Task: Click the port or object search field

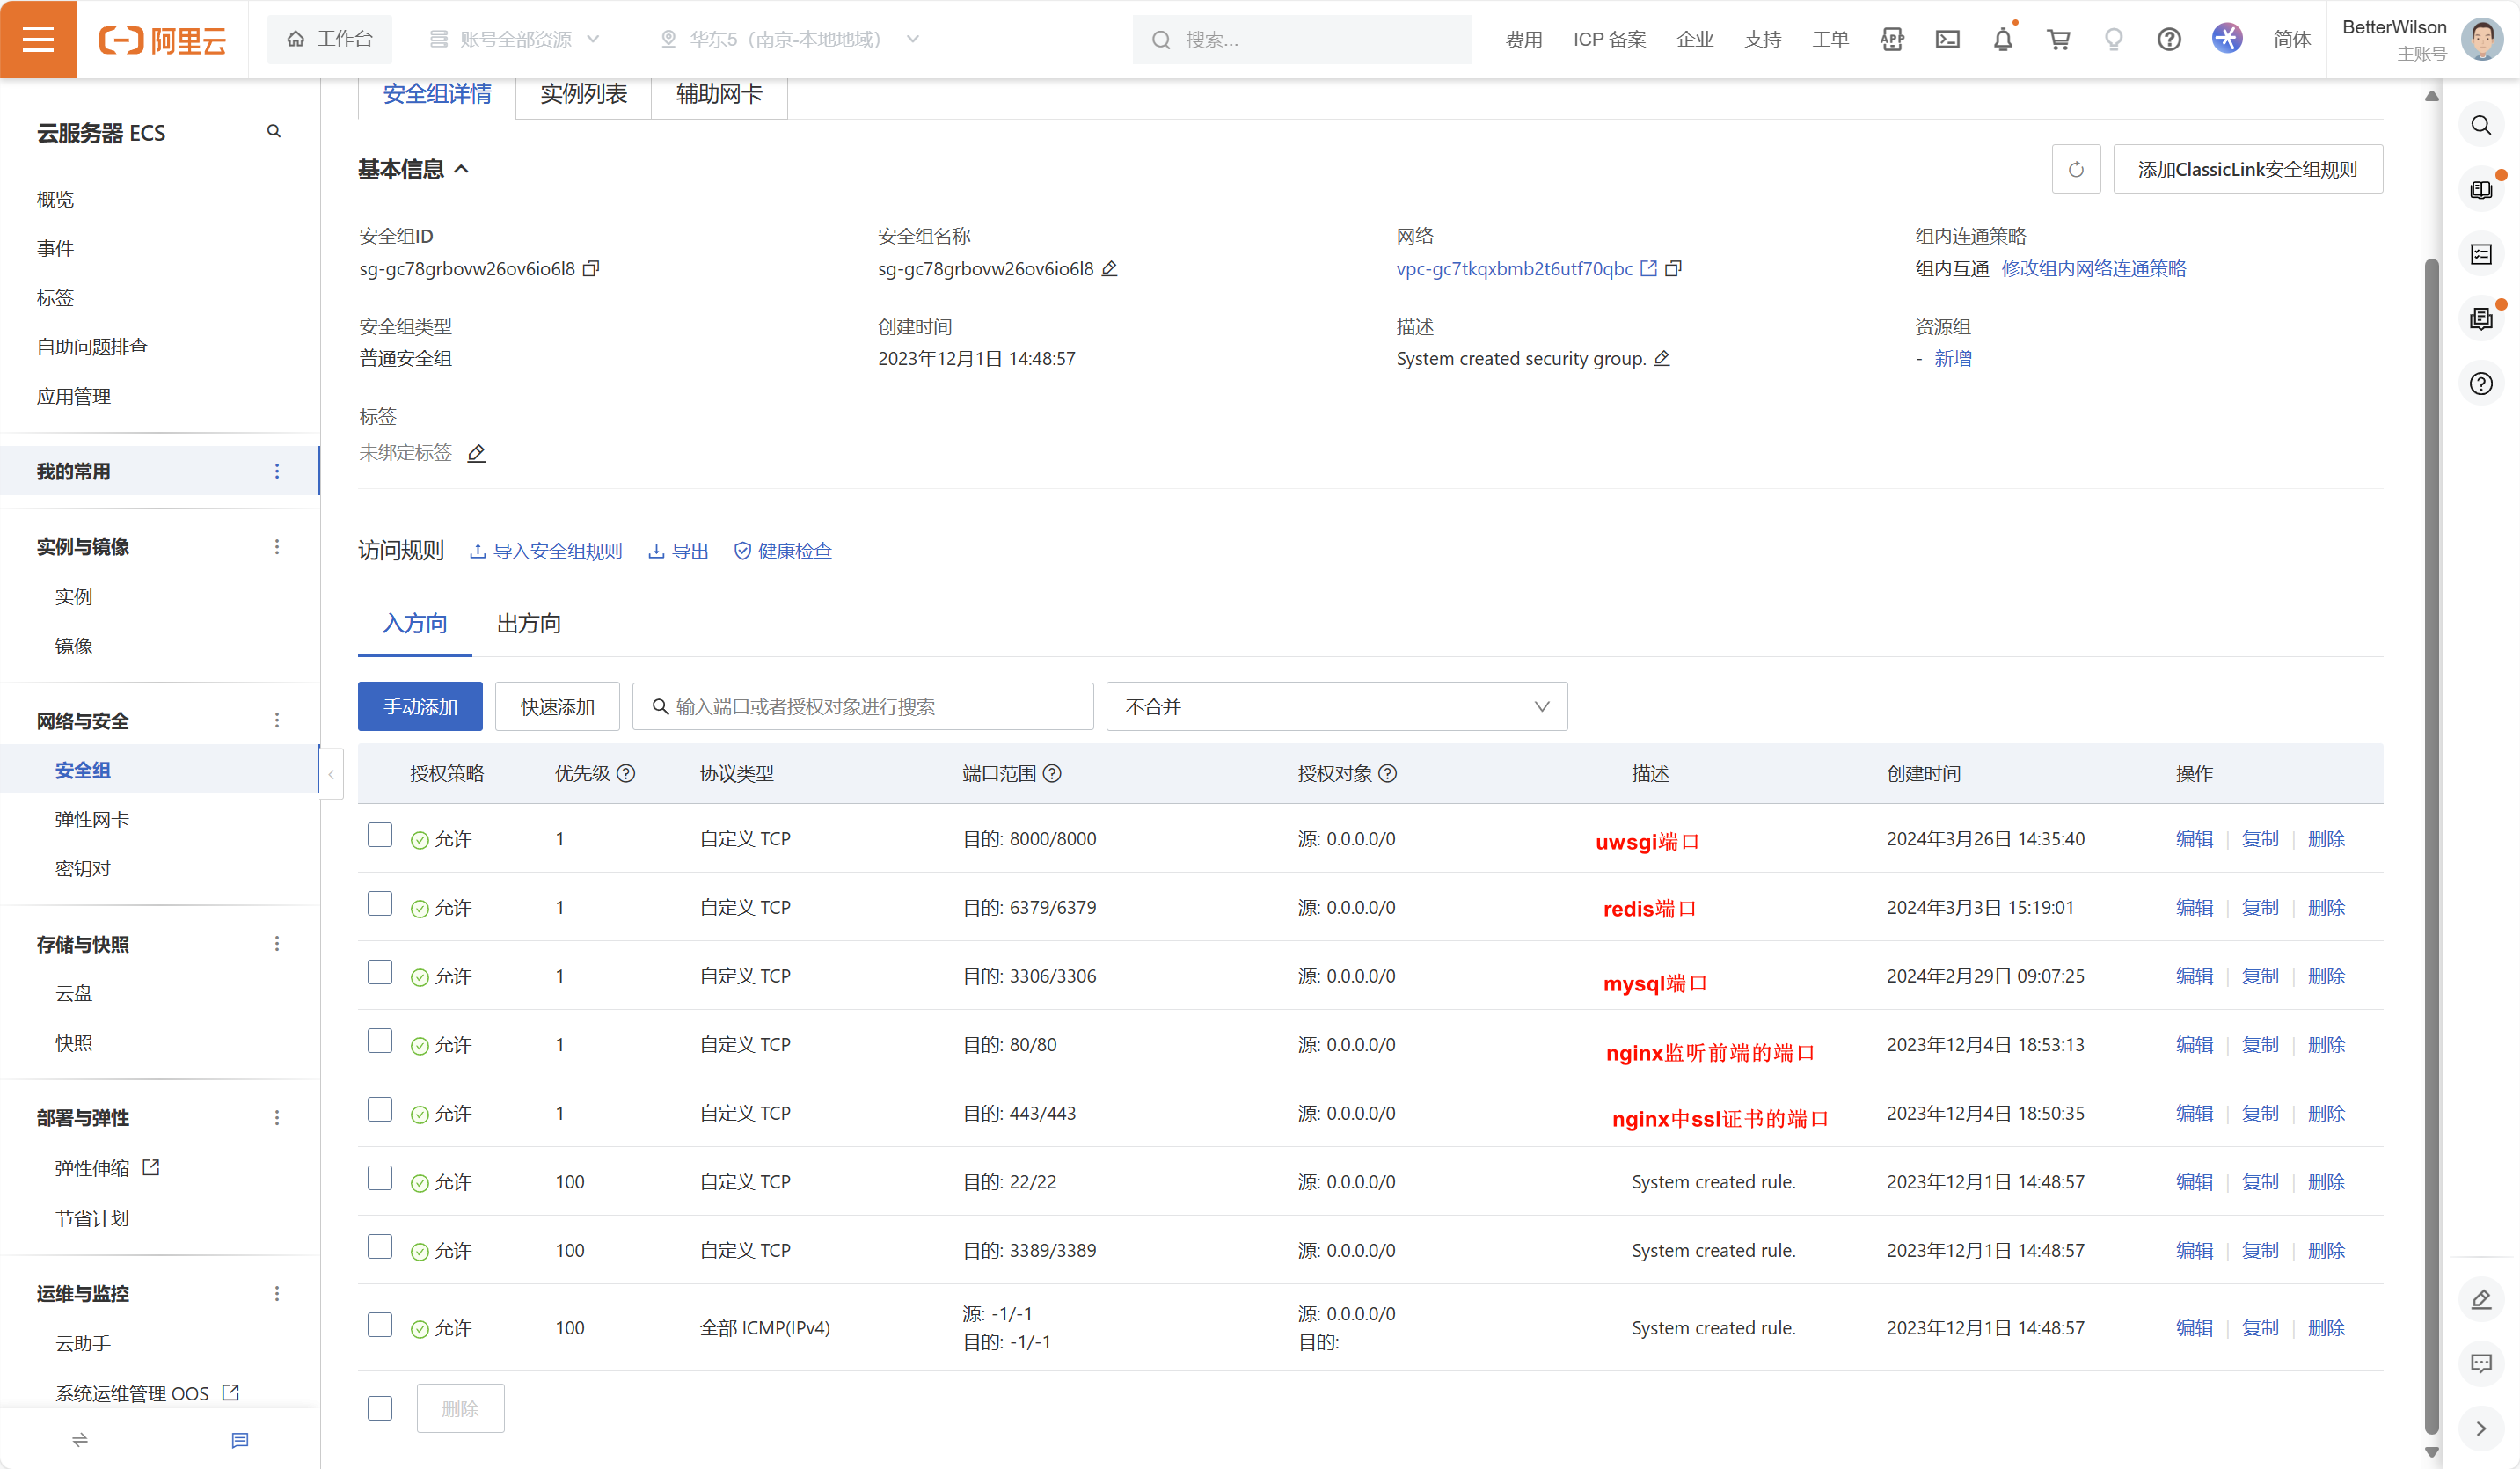Action: coord(863,707)
